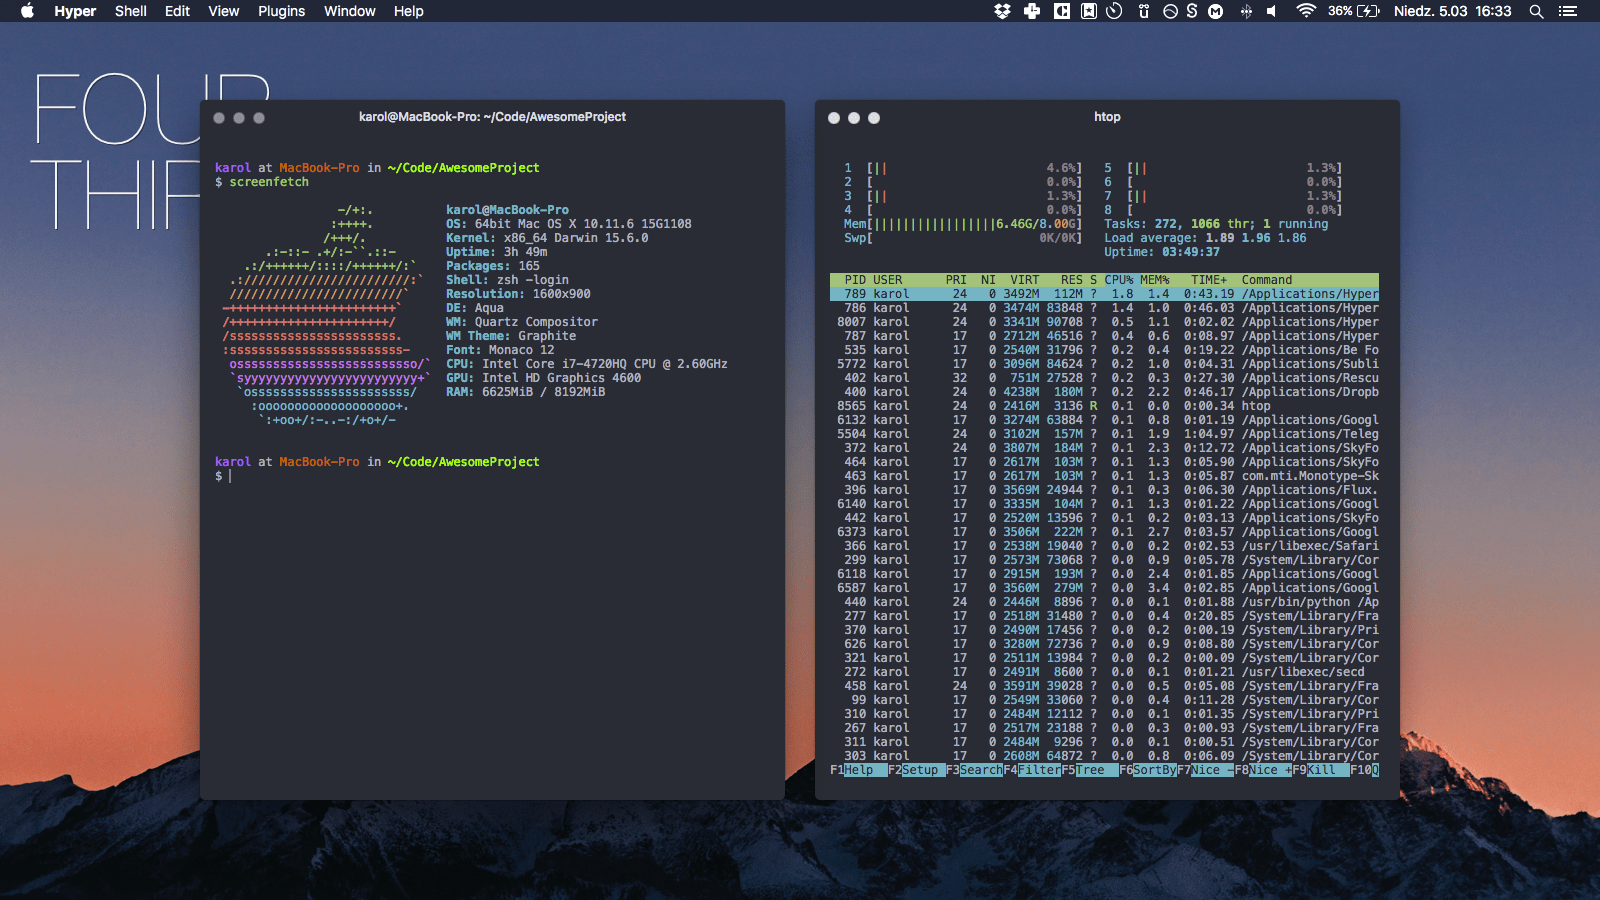Open the bookmark star menu bar icon

[x=1089, y=11]
